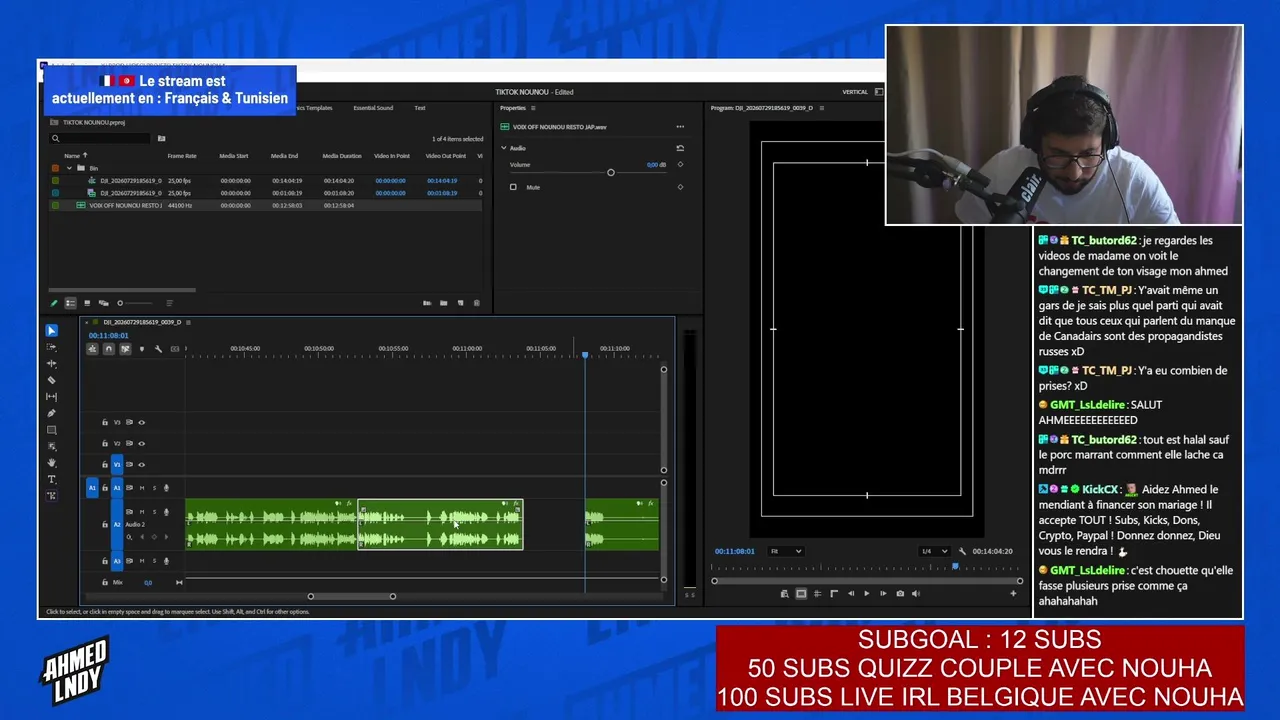
Task: Open the 1/4 playback resolution dropdown
Action: [x=934, y=551]
